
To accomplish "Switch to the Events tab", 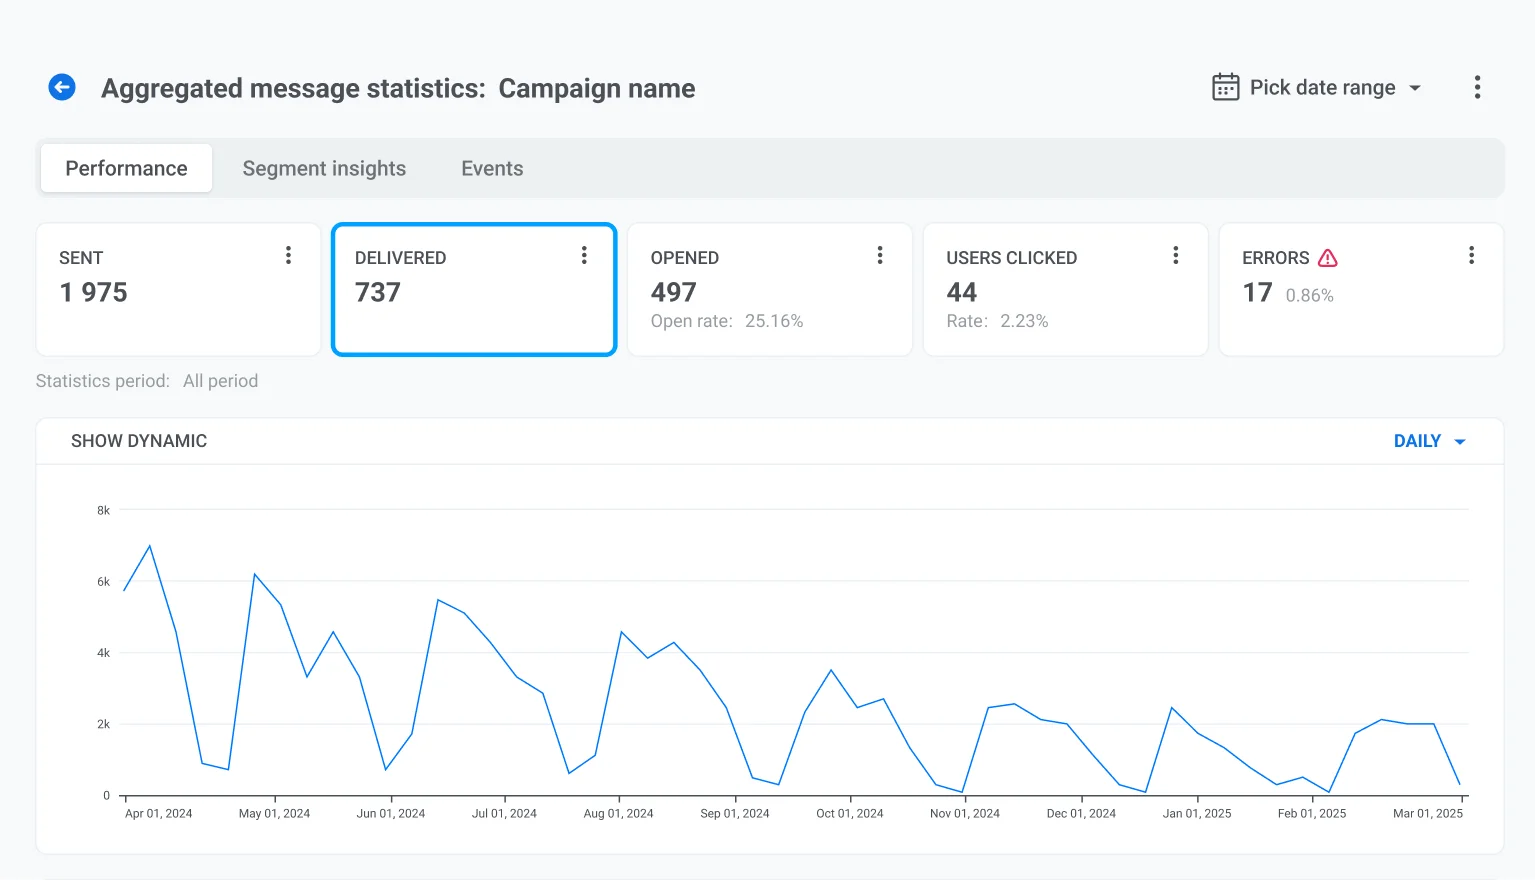I will (x=492, y=168).
